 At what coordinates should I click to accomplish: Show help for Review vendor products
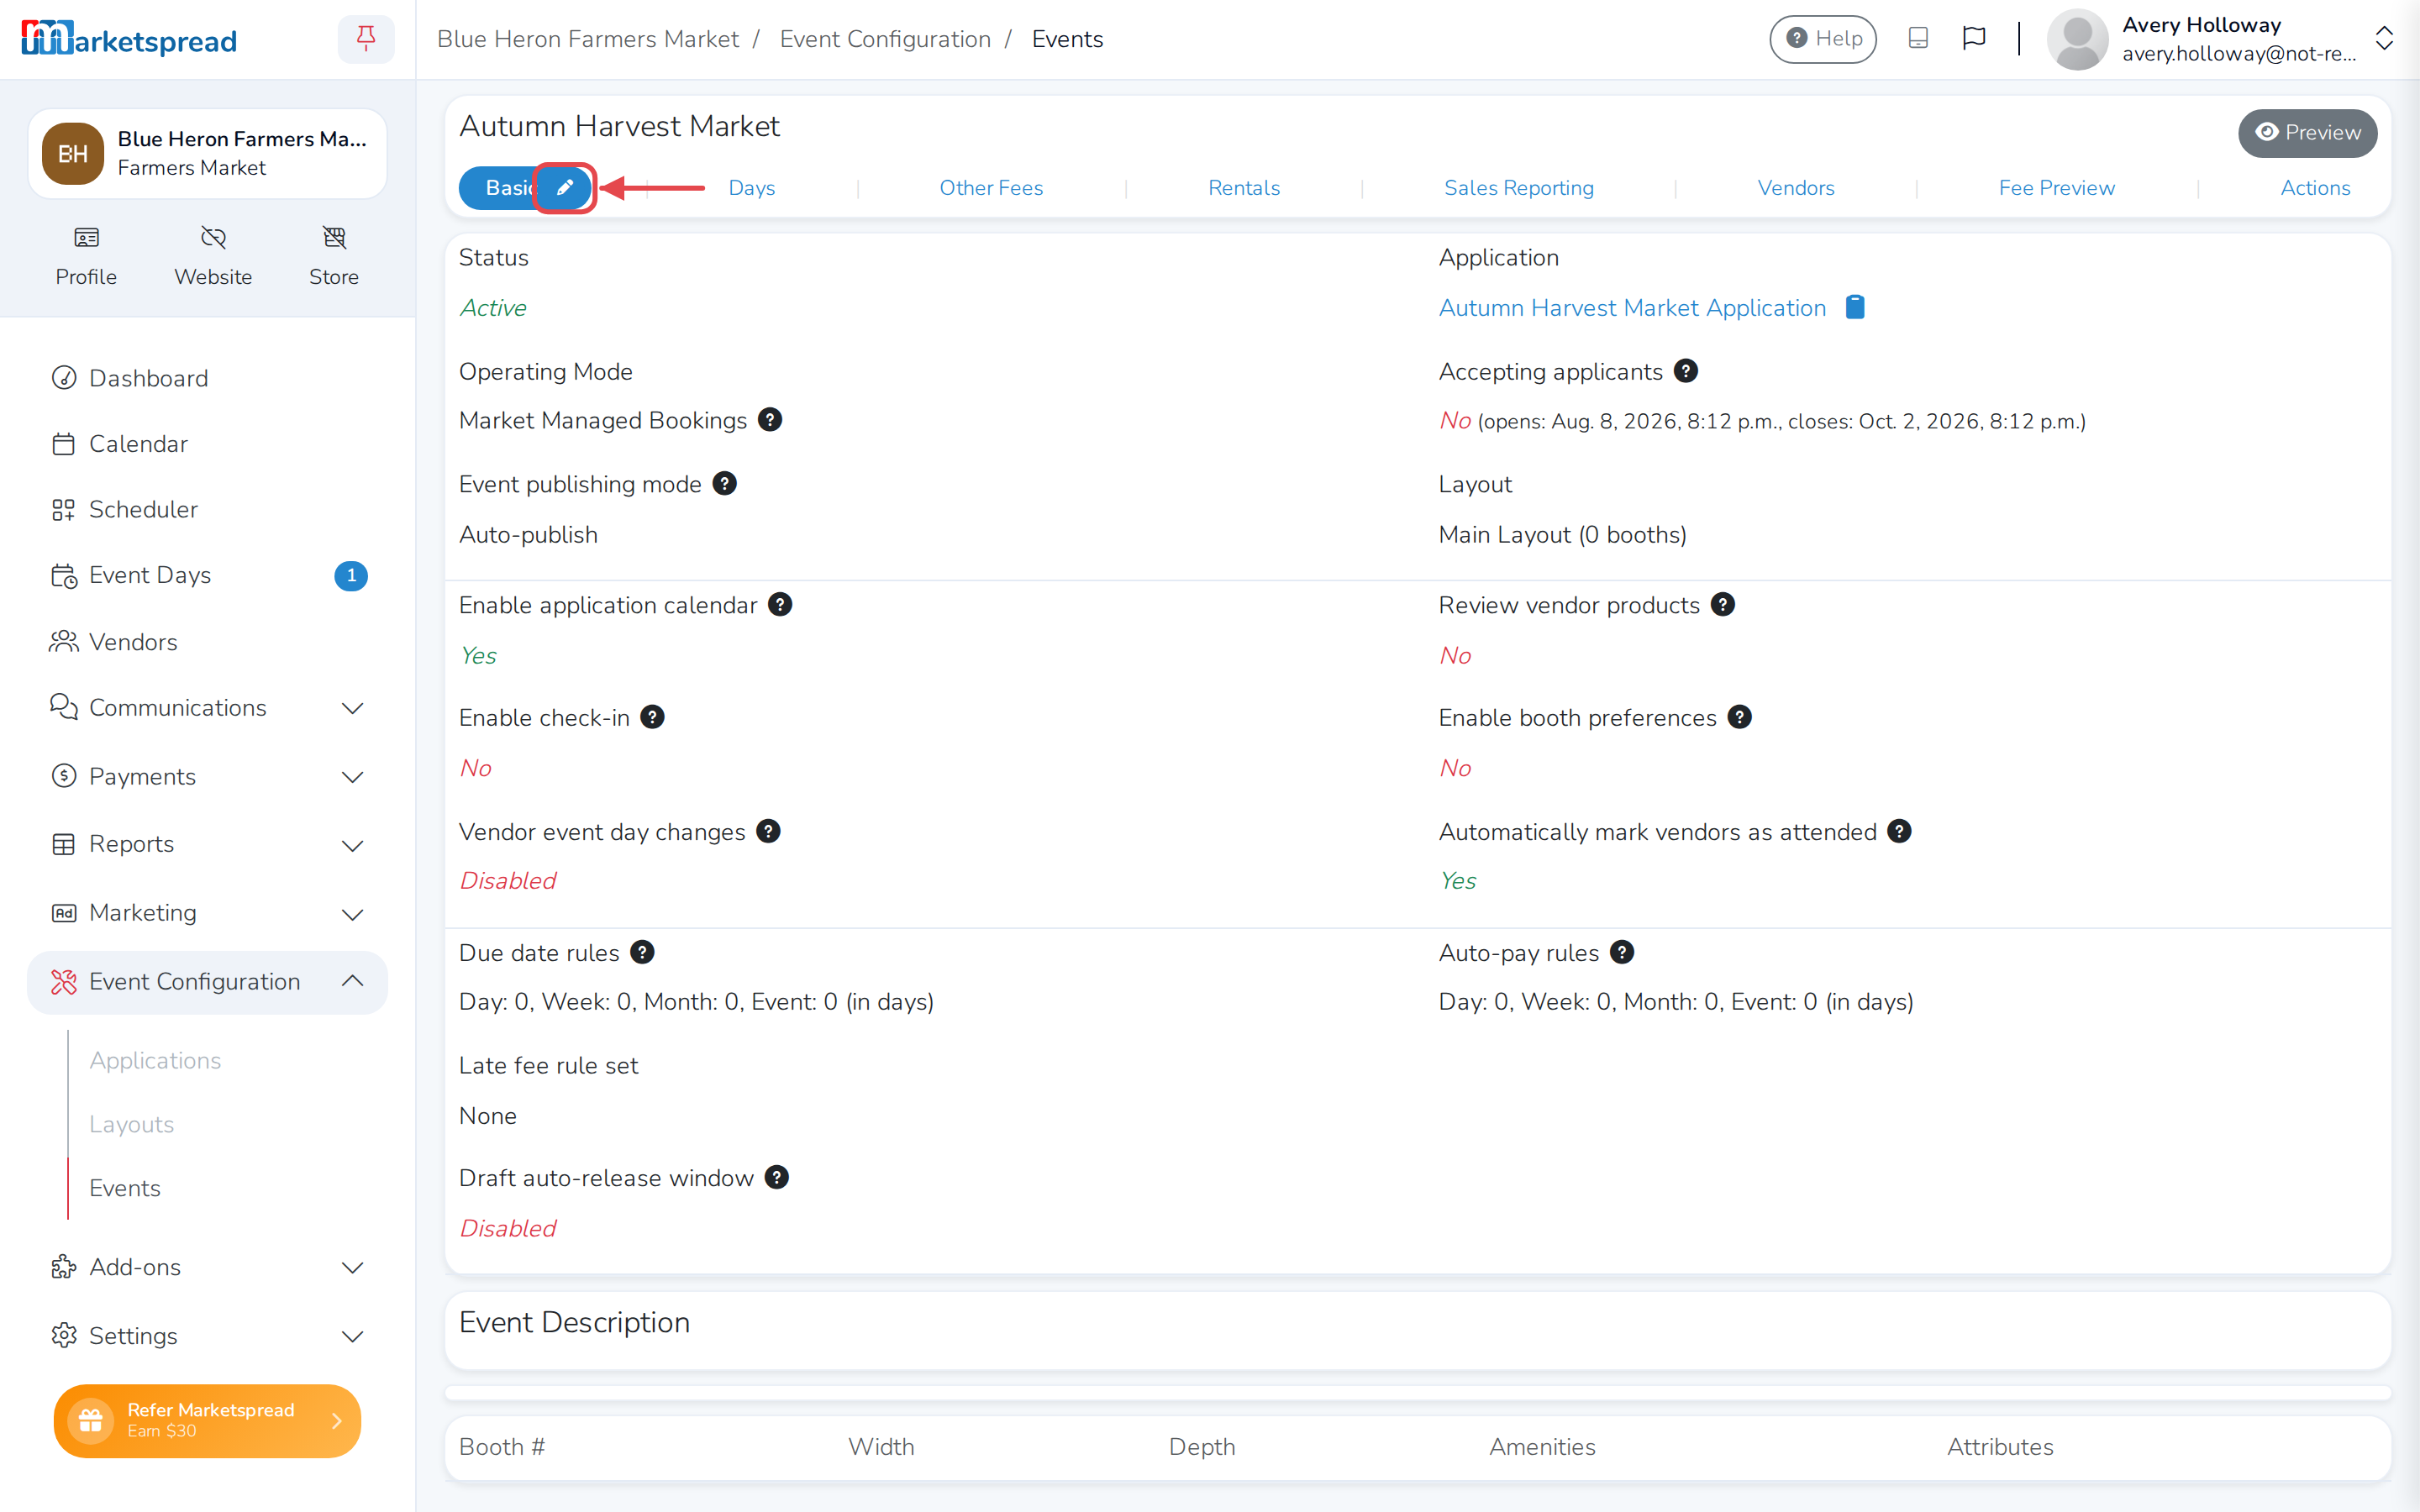[1723, 605]
